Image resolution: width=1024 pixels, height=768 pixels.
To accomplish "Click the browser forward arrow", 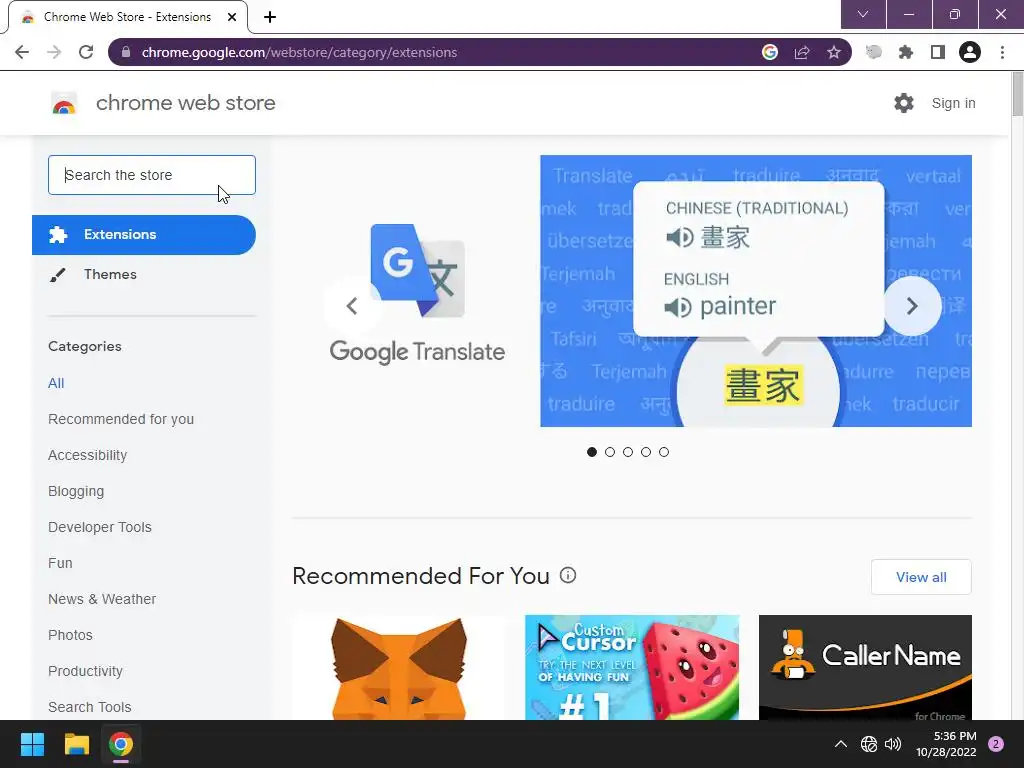I will [x=54, y=52].
